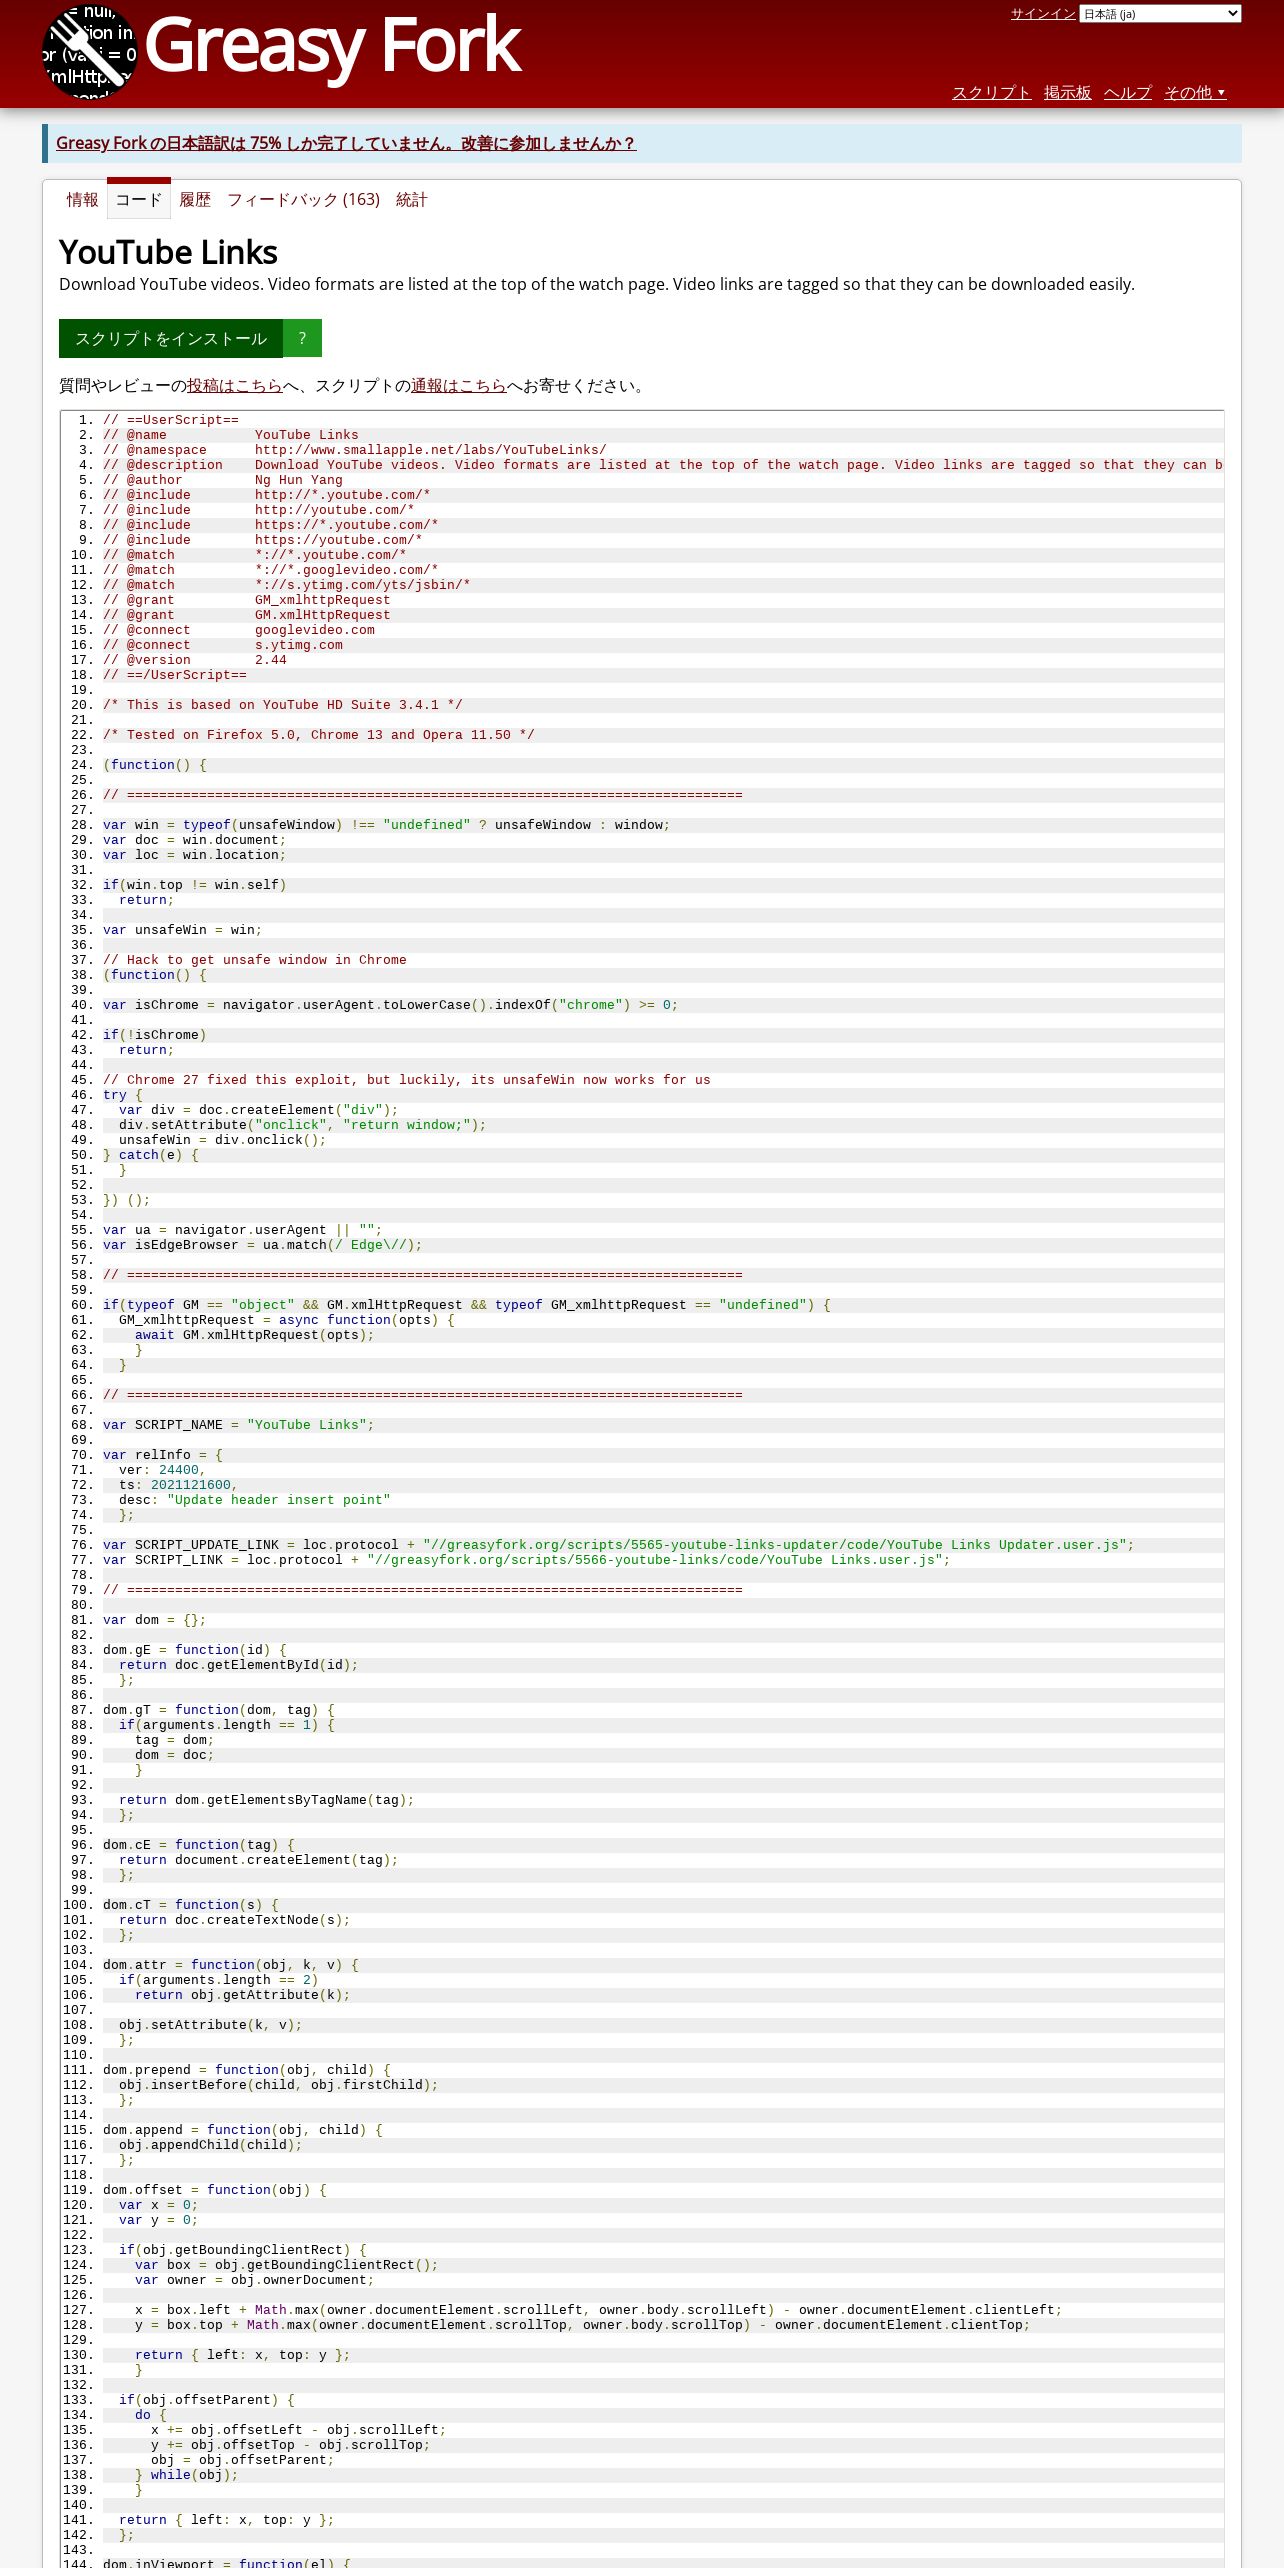Click the 投稿はこちら link

point(235,386)
